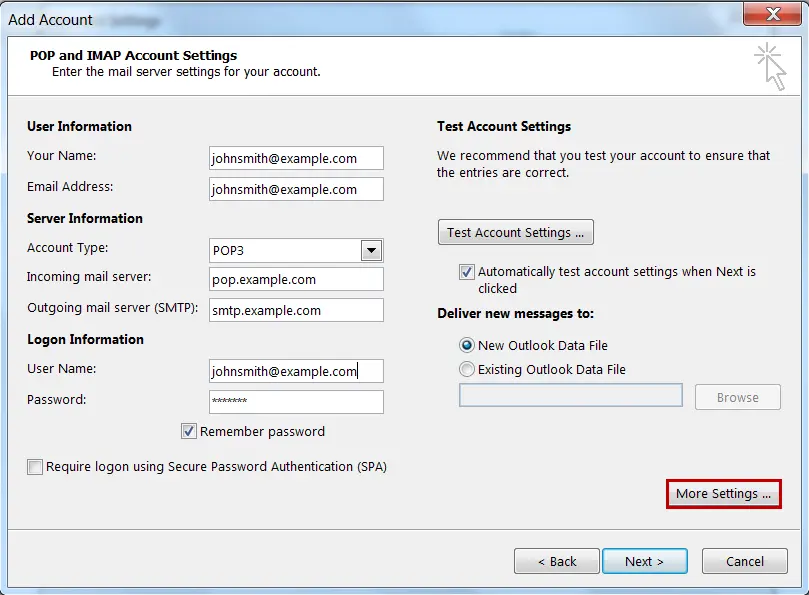Click the Test Account Settings button

pyautogui.click(x=516, y=232)
